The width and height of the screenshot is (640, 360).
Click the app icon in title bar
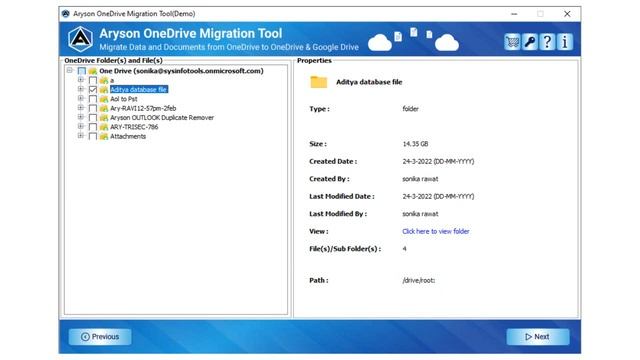(66, 14)
